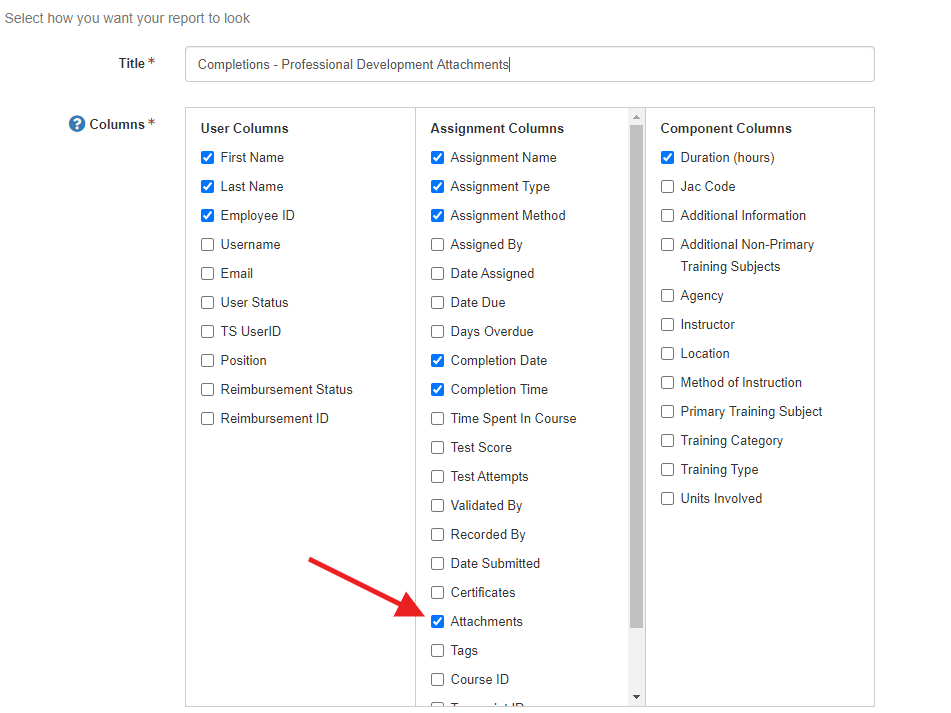Check the Test Score checkbox

[437, 447]
